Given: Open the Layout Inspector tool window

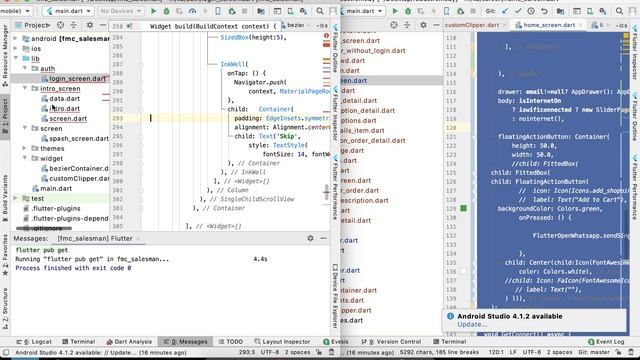Looking at the screenshot, I should pyautogui.click(x=282, y=341).
